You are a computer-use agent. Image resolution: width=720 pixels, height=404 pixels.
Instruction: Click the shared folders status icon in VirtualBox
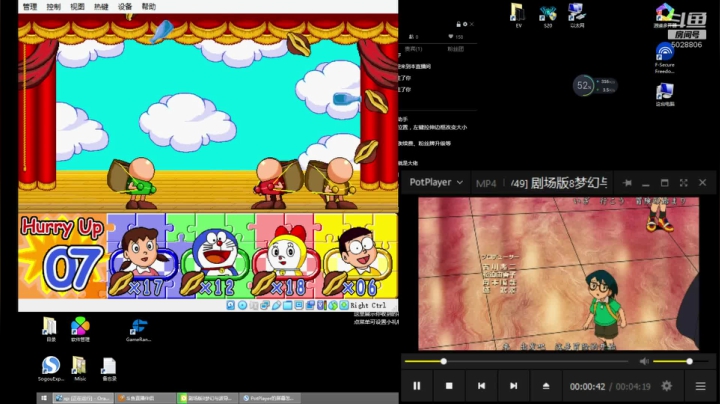[287, 305]
